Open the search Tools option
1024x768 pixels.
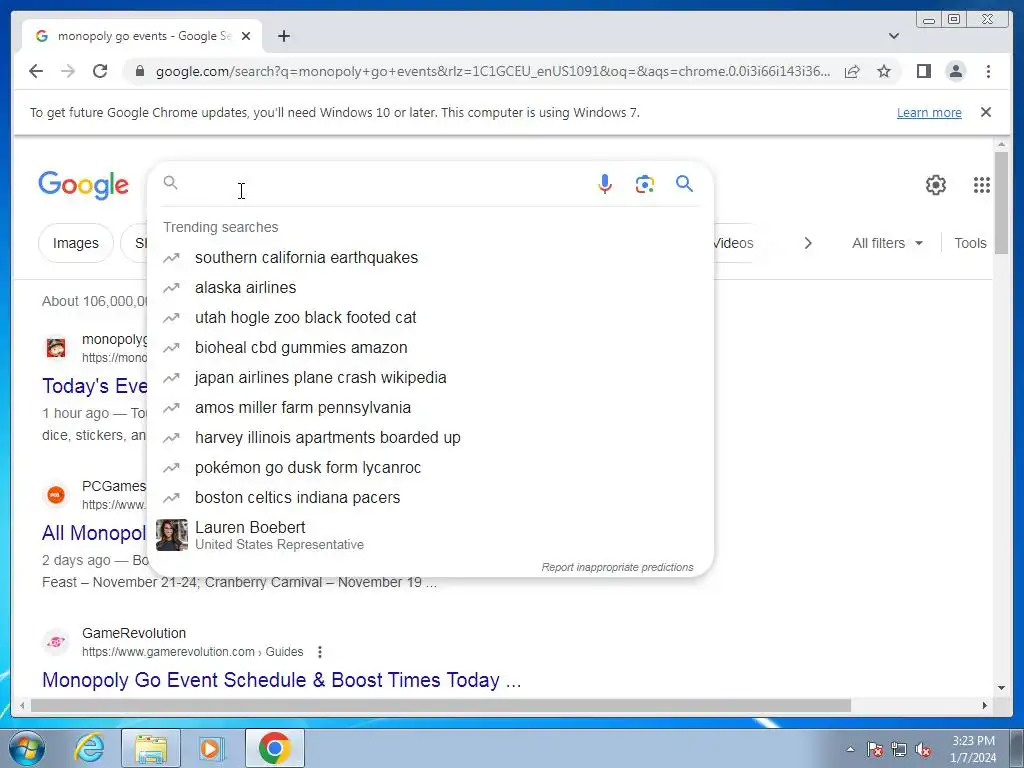(x=970, y=243)
